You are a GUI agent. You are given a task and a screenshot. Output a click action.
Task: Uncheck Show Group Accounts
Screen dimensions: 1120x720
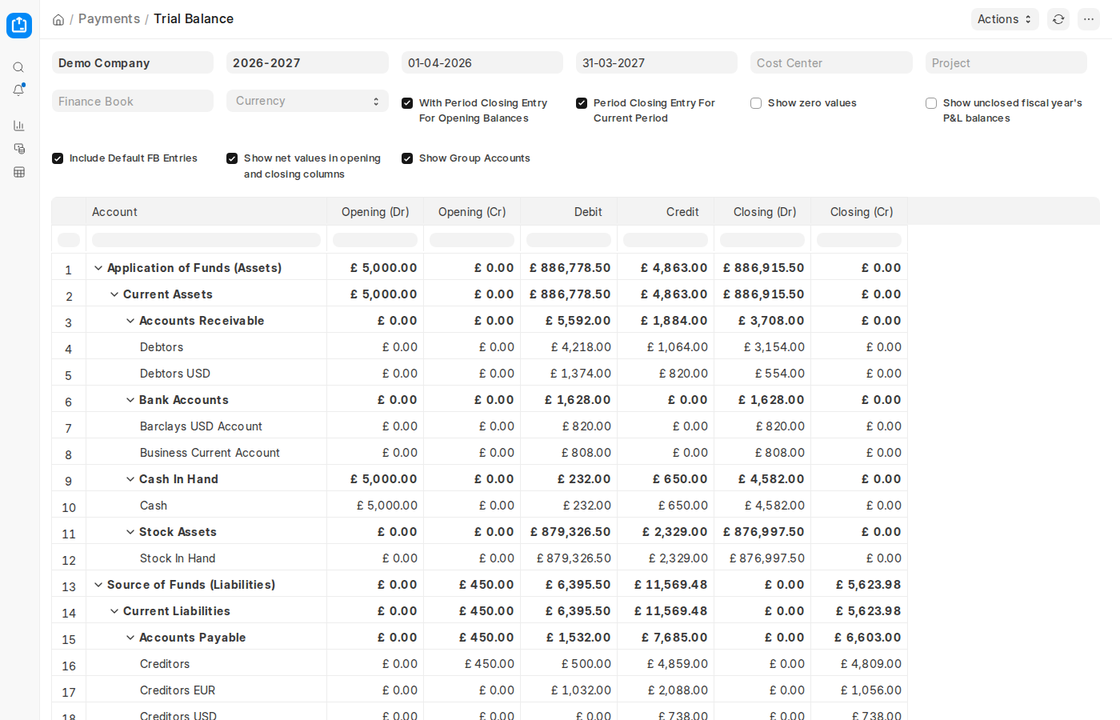[x=407, y=158]
